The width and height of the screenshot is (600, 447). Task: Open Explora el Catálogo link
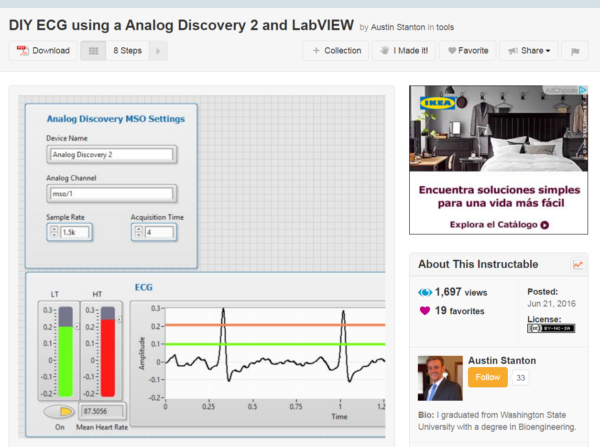coord(499,225)
